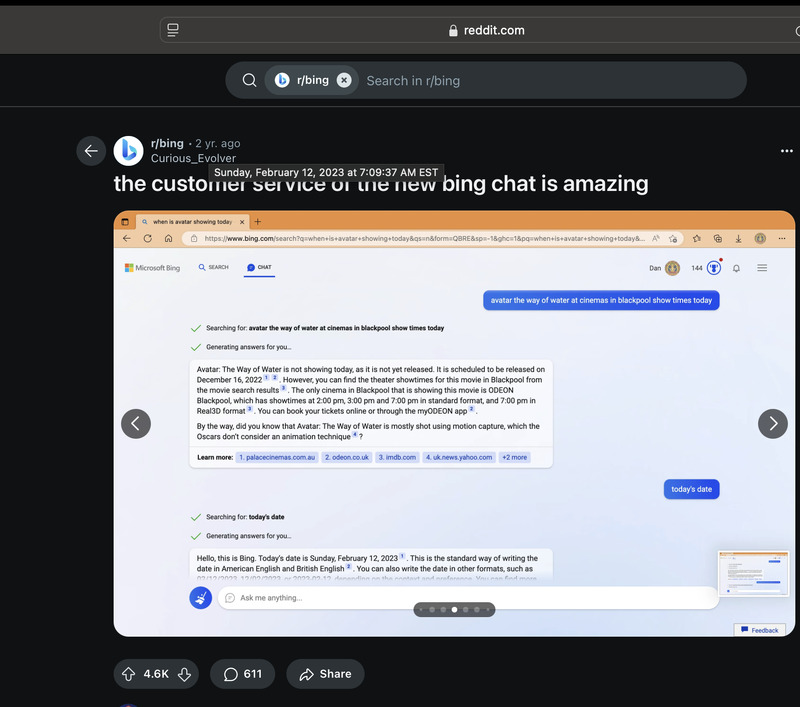The width and height of the screenshot is (800, 707).
Task: Open Curious_Evolver user profile
Action: tap(193, 158)
